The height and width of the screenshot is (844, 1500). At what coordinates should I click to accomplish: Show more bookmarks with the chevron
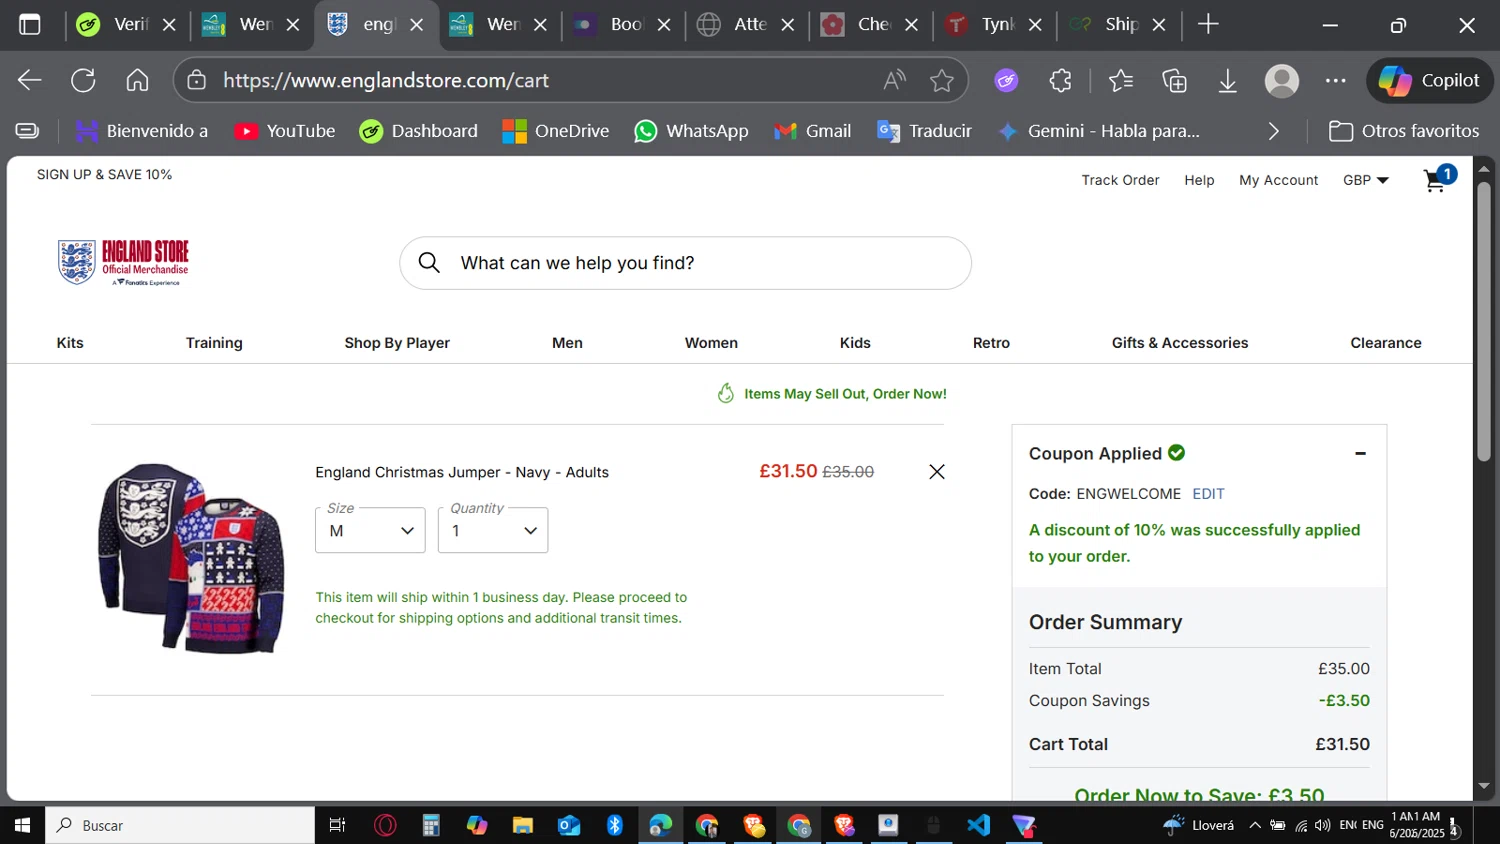[1273, 131]
